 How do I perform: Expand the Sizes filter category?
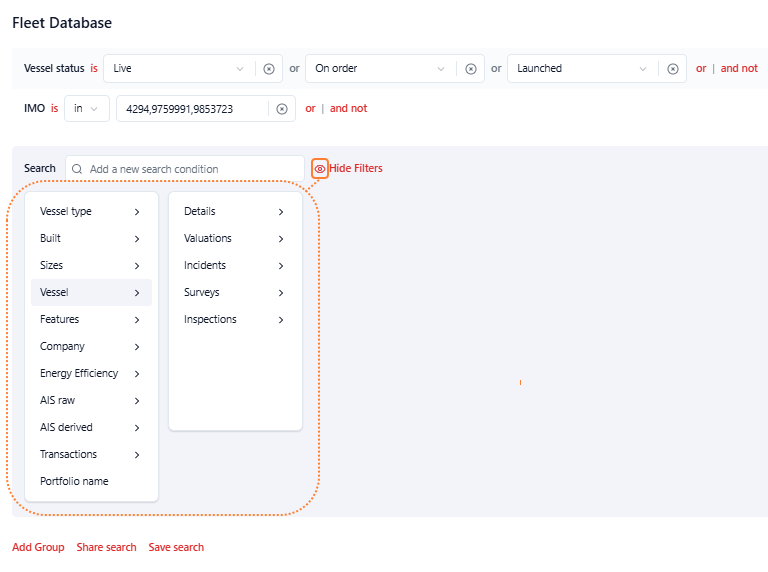pos(91,265)
